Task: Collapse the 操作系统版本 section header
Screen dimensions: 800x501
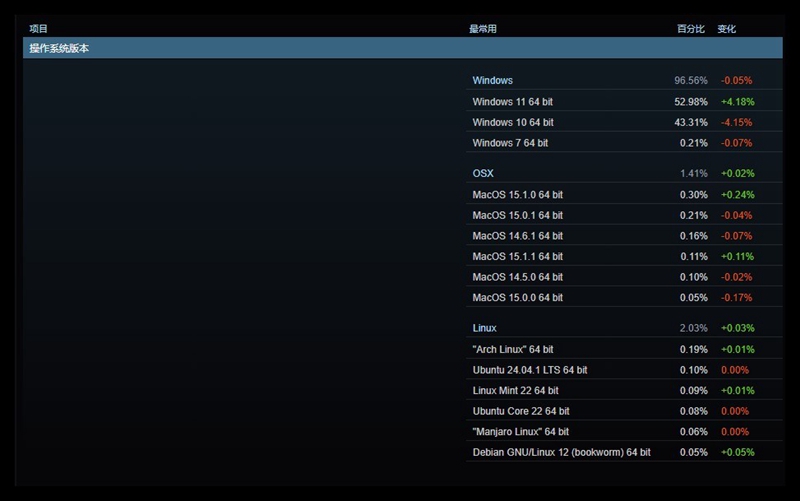Action: pos(403,48)
